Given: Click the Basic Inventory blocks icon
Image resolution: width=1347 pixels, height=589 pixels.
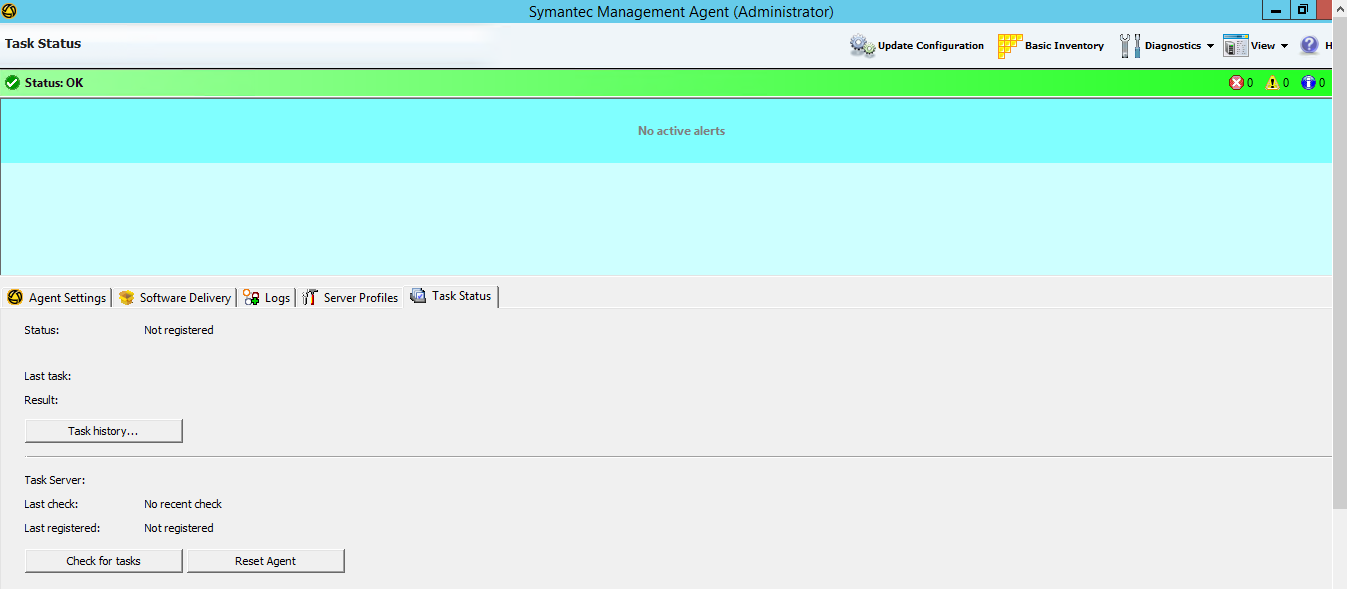Looking at the screenshot, I should (x=1009, y=45).
